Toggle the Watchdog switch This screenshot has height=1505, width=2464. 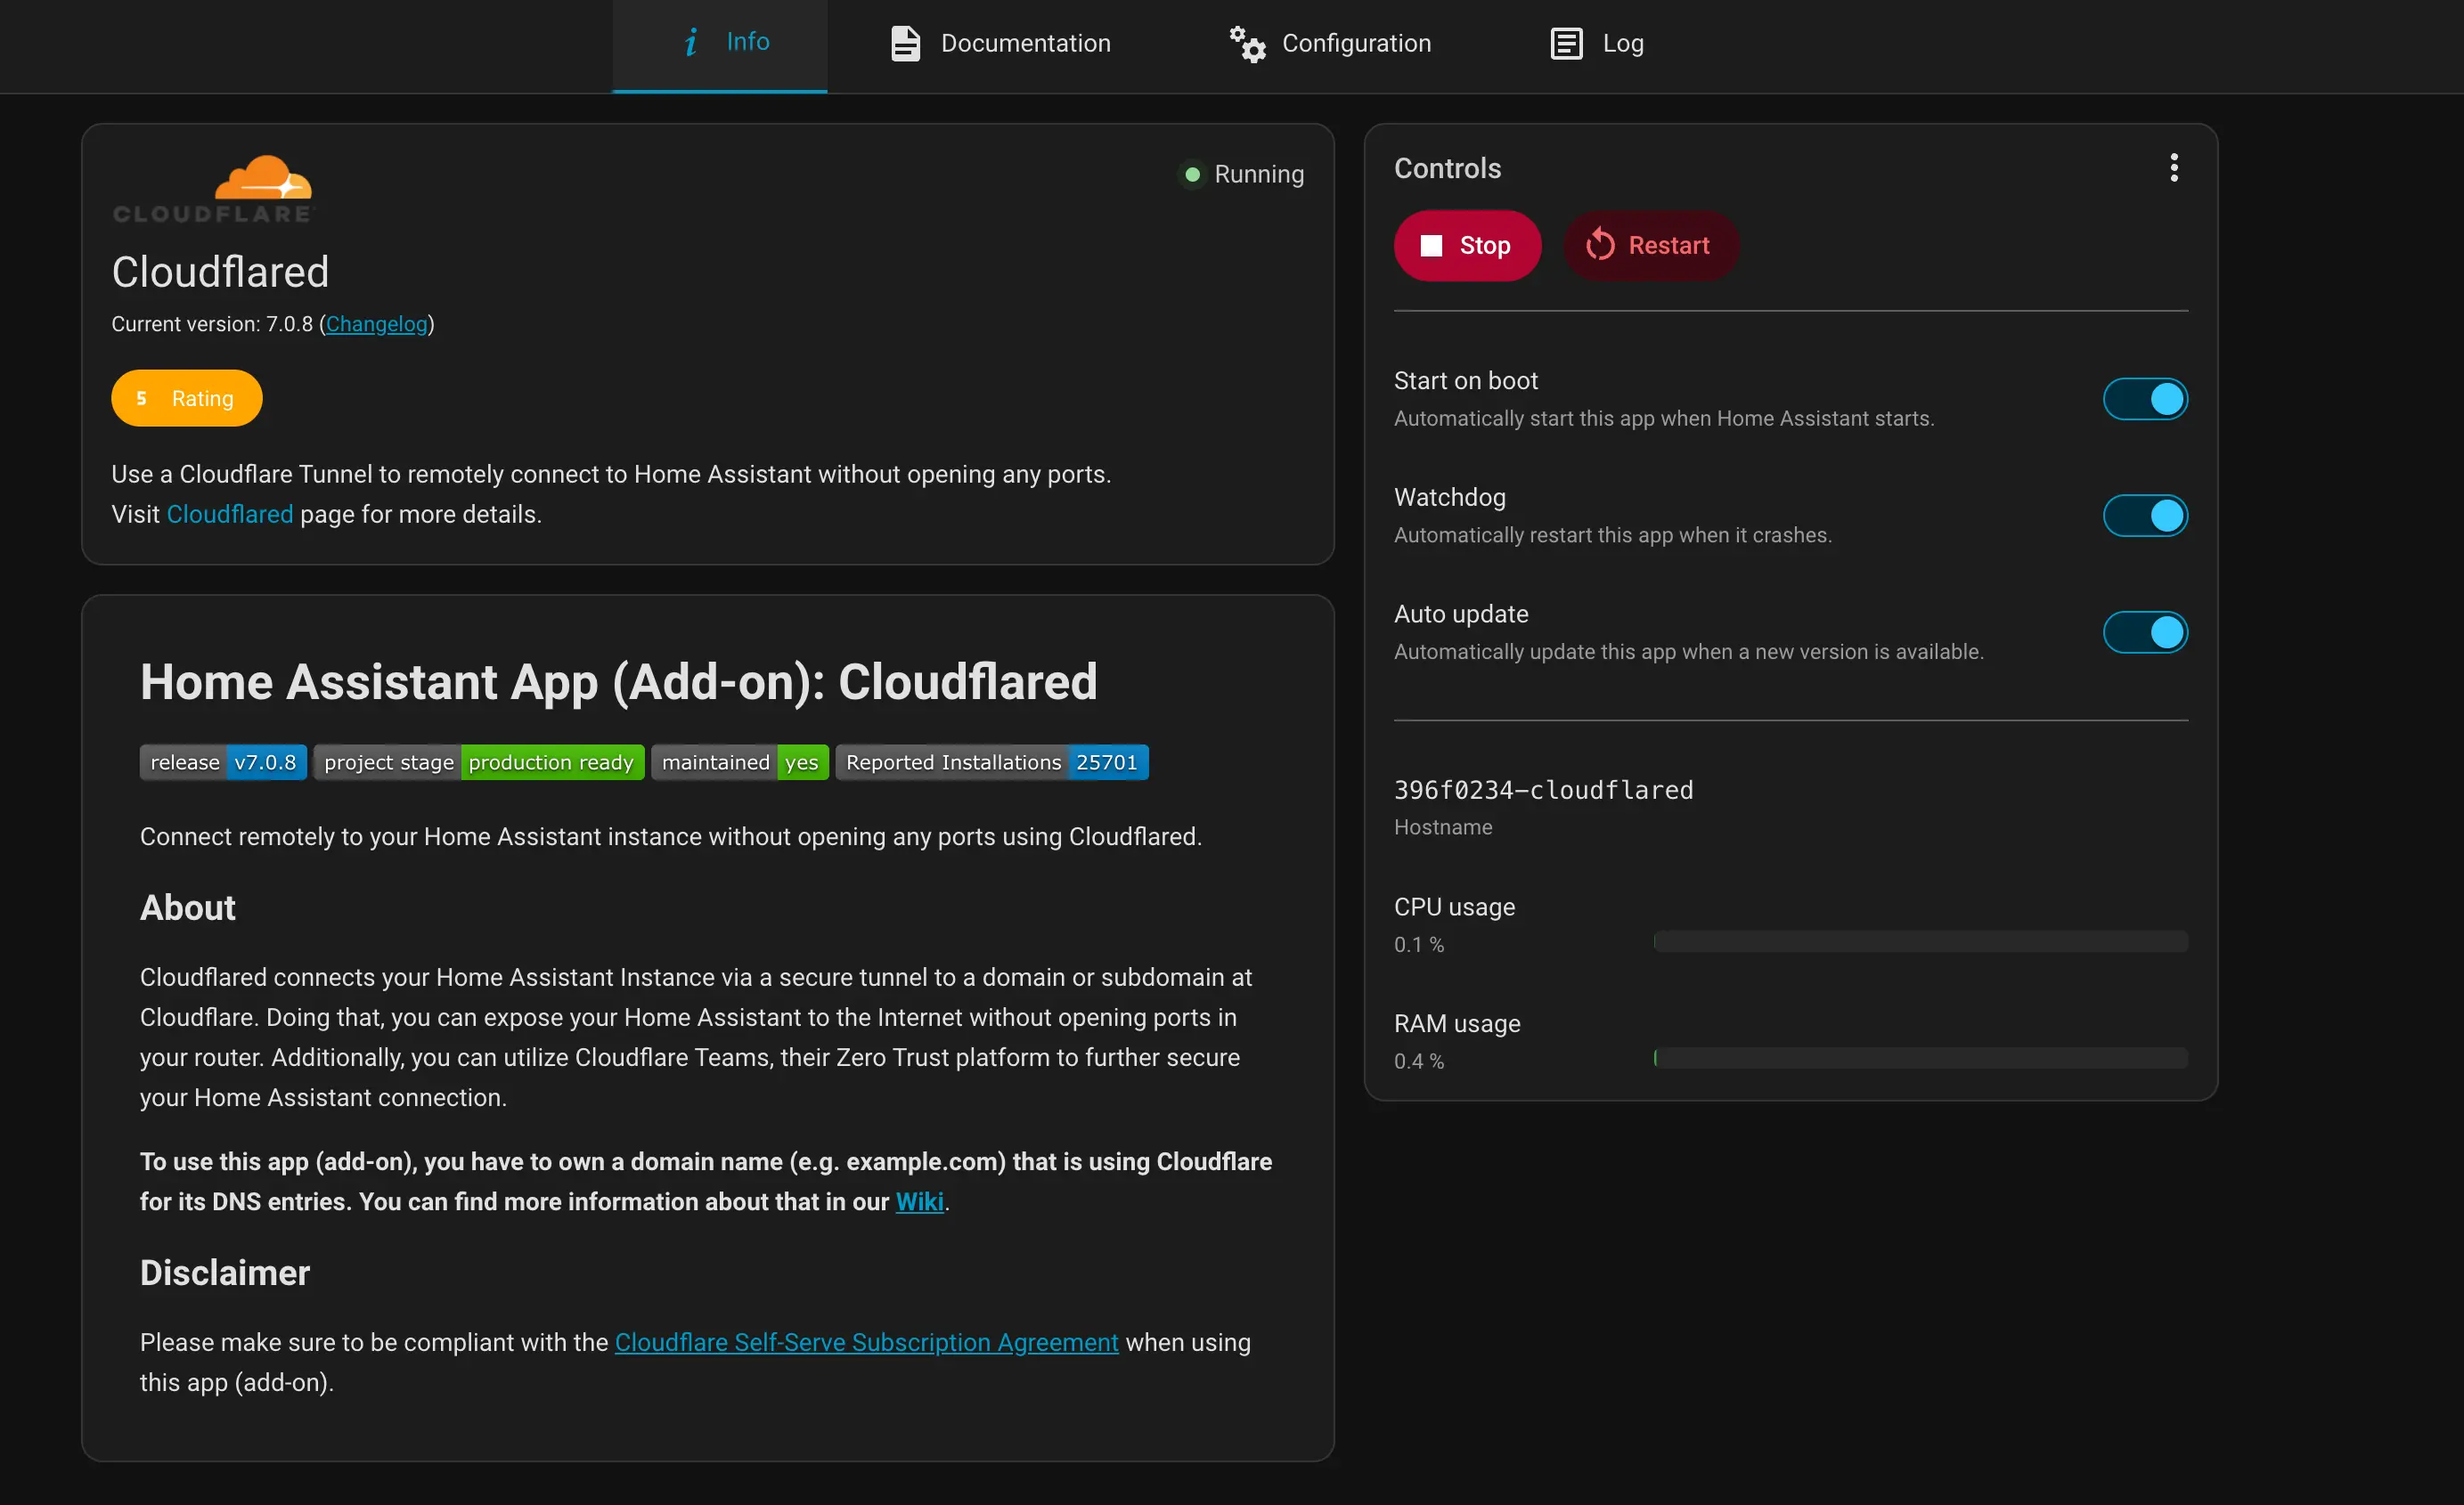[2145, 516]
